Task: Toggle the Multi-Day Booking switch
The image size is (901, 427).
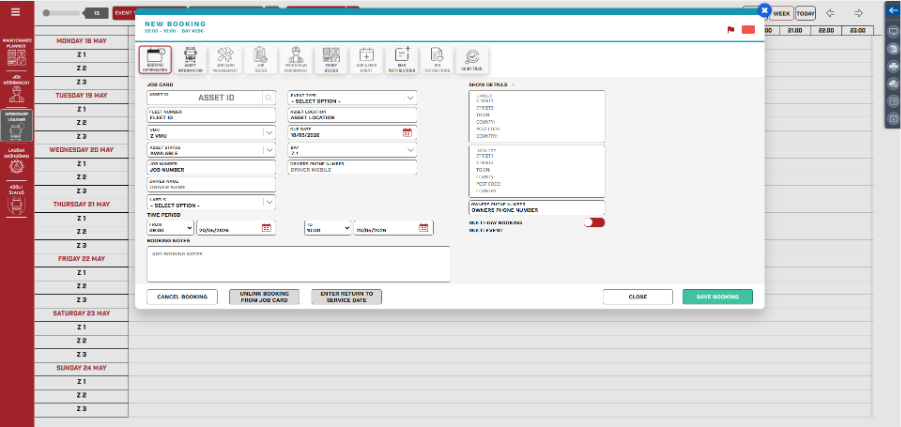Action: click(x=594, y=222)
